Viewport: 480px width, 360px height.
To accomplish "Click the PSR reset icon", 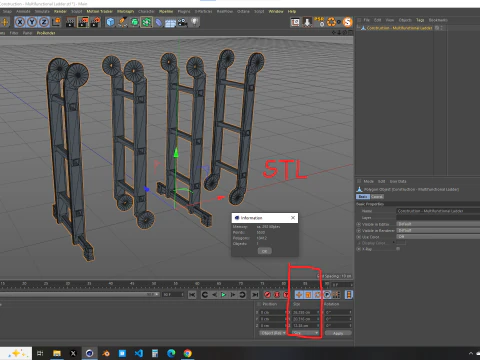I will click(319, 22).
